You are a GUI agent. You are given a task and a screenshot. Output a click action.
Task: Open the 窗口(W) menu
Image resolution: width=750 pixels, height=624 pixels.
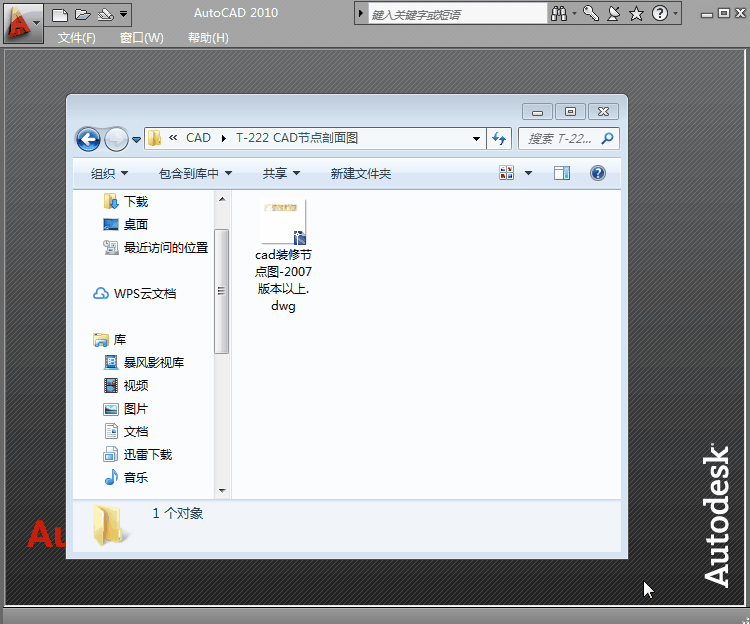coord(142,38)
